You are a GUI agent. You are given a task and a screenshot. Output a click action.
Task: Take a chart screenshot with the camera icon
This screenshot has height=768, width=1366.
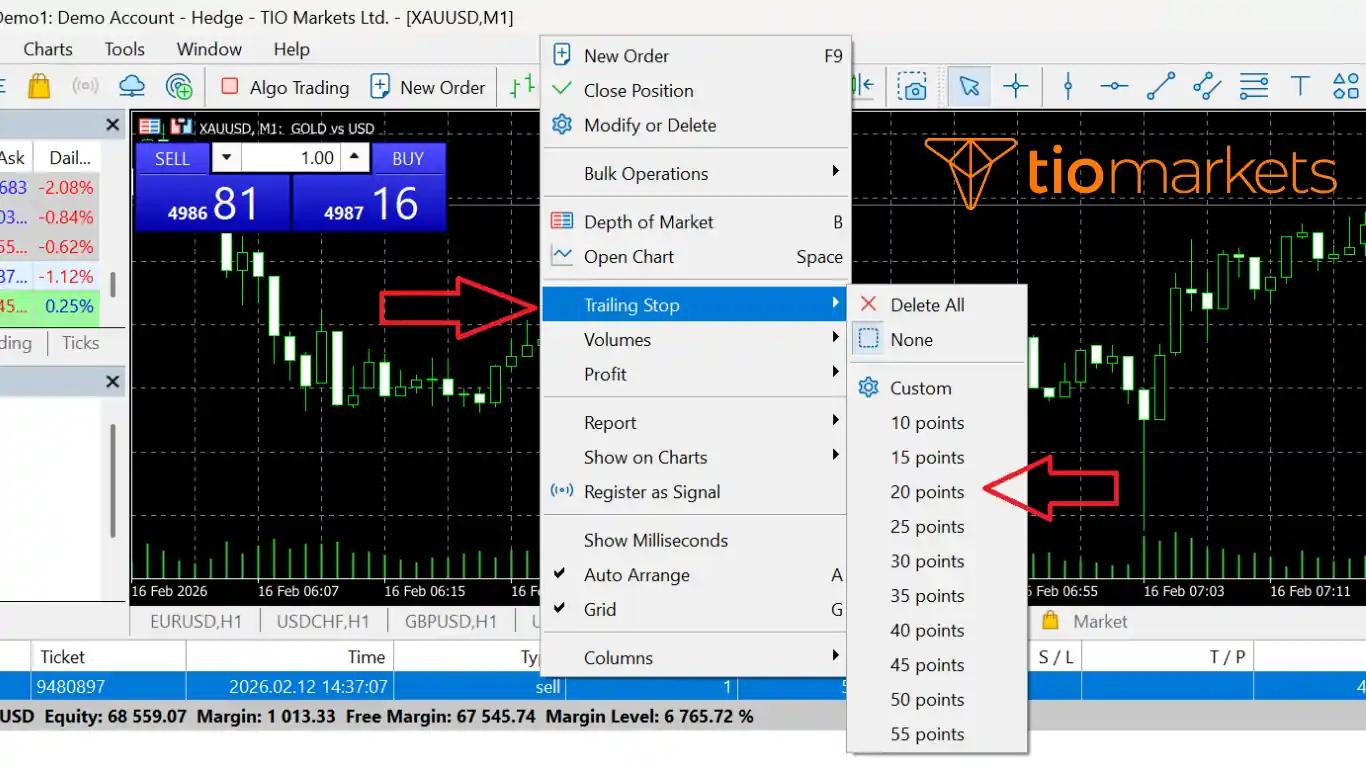point(911,86)
